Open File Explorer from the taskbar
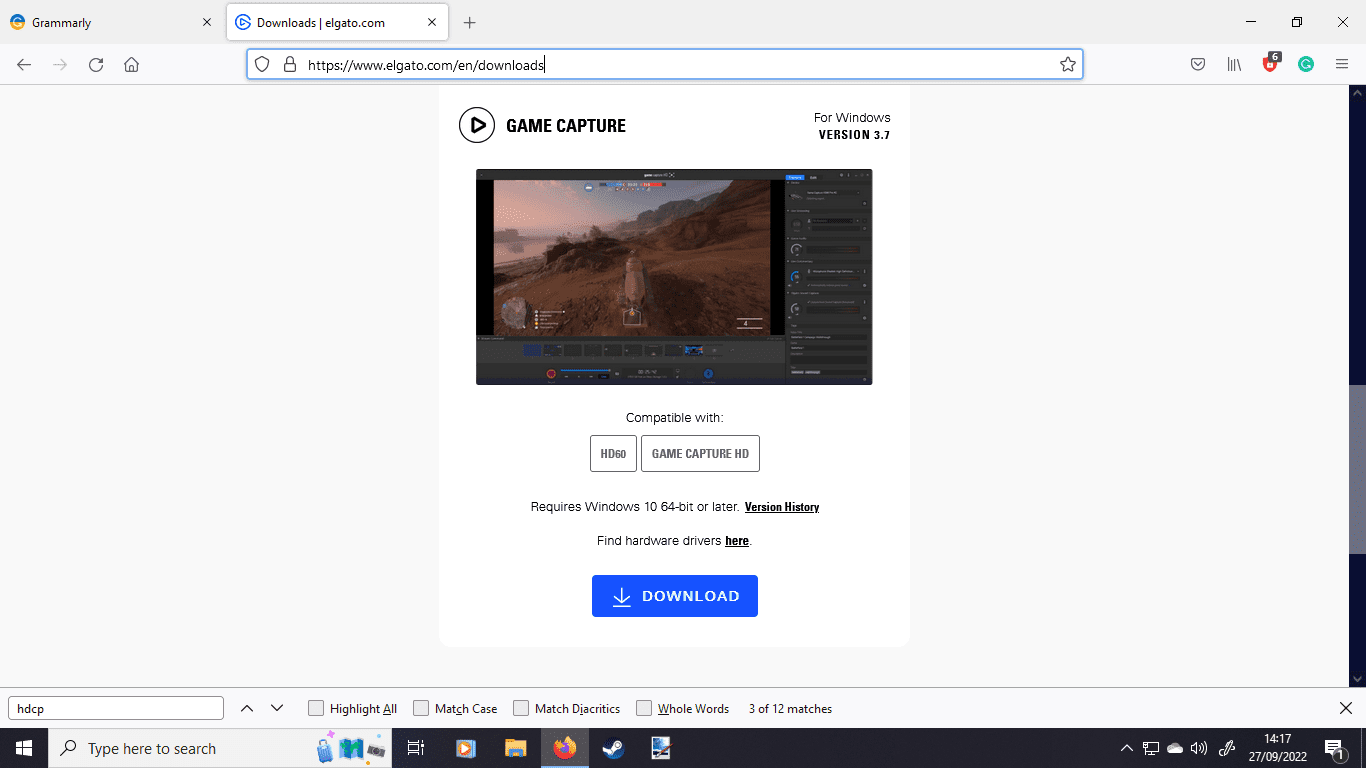Viewport: 1366px width, 768px height. click(515, 748)
